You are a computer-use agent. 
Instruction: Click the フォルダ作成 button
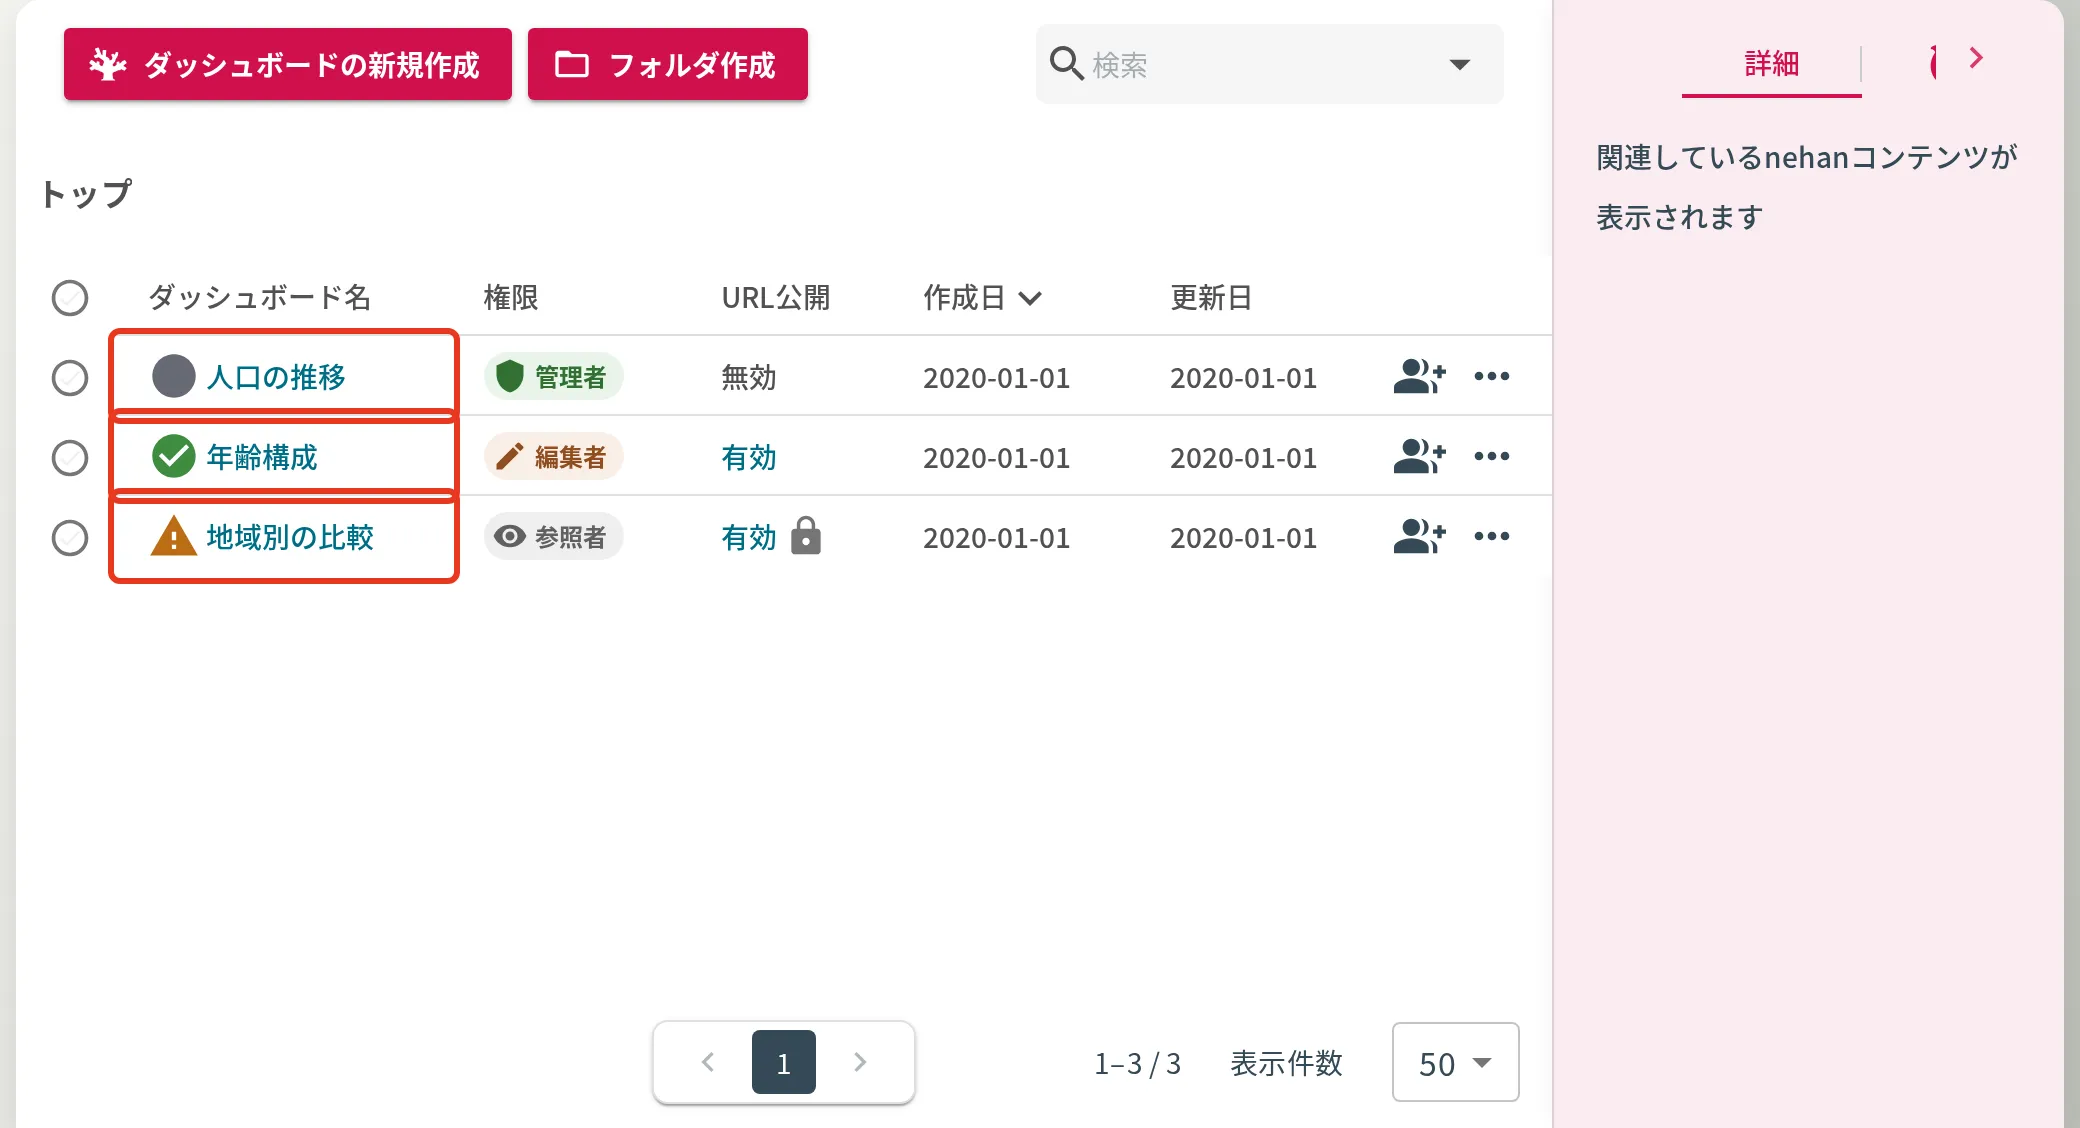[668, 64]
